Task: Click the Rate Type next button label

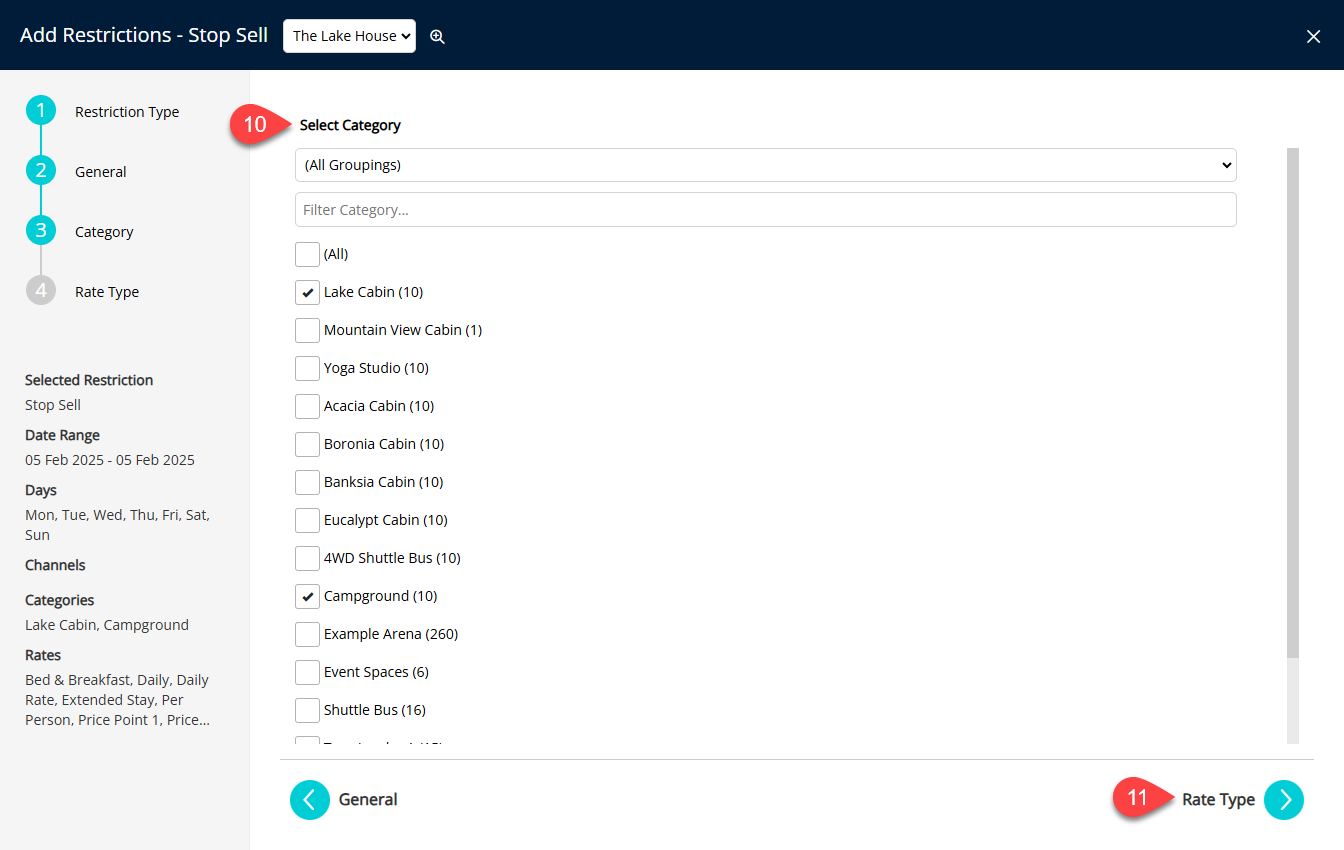Action: [1218, 800]
